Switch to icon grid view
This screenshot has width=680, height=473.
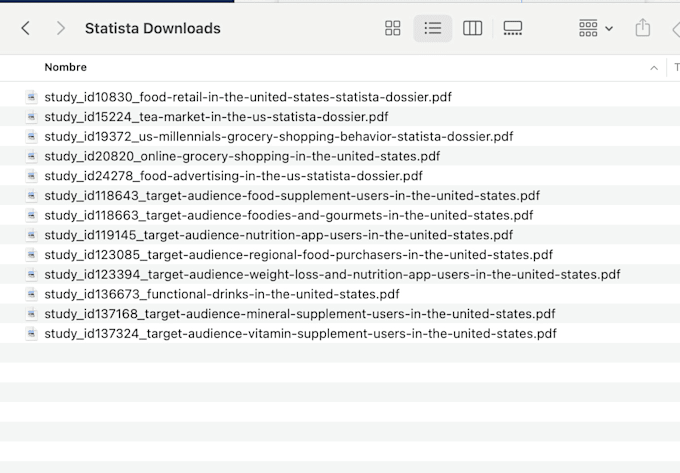[392, 29]
